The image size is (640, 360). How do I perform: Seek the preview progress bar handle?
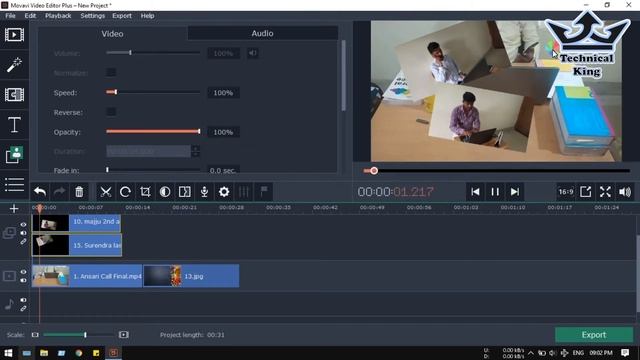click(374, 171)
